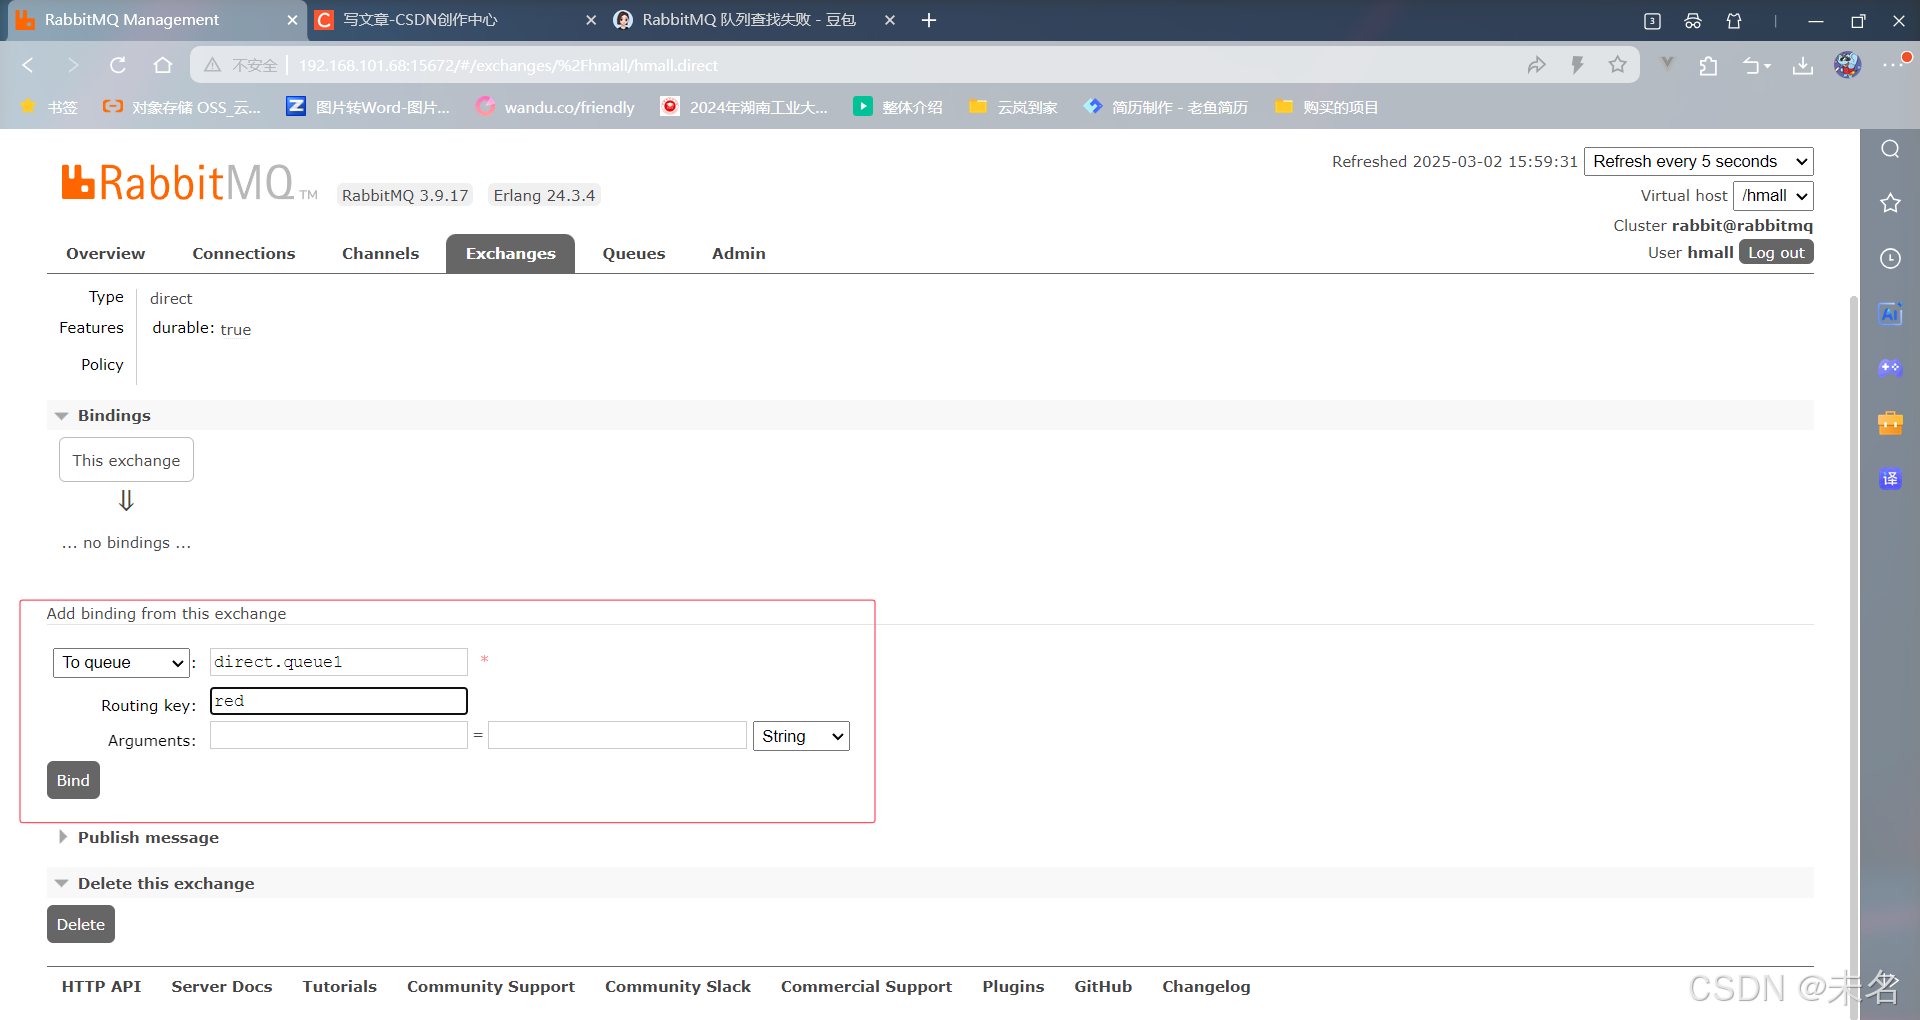Image resolution: width=1920 pixels, height=1020 pixels.
Task: Select the Exchanges tab
Action: (x=510, y=254)
